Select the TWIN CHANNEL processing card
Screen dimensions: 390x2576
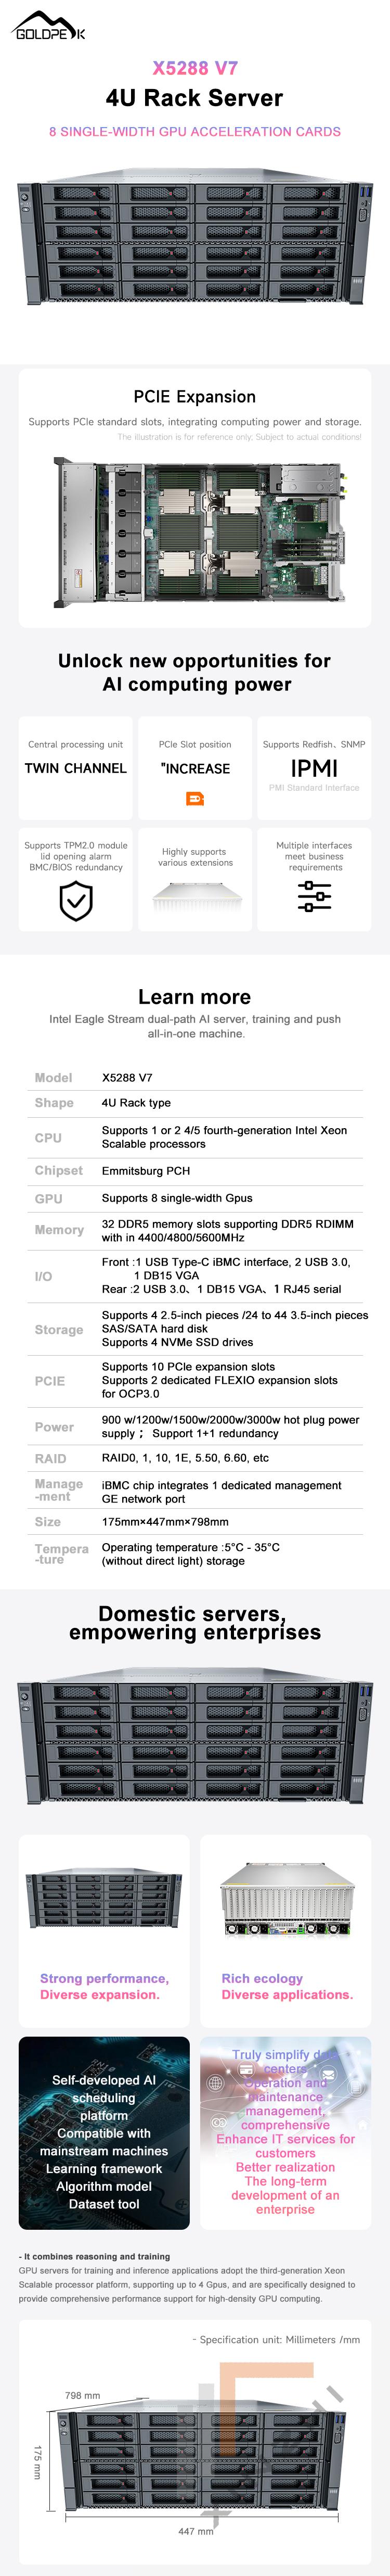[x=76, y=767]
